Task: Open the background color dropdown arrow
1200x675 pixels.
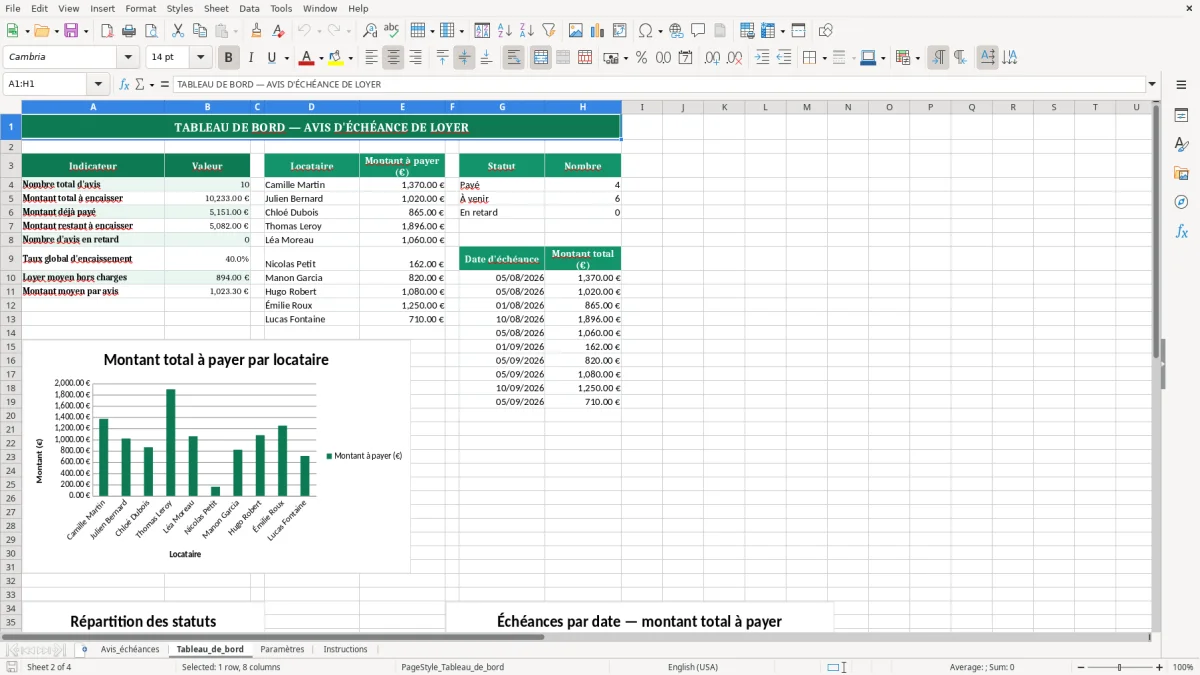Action: (x=350, y=58)
